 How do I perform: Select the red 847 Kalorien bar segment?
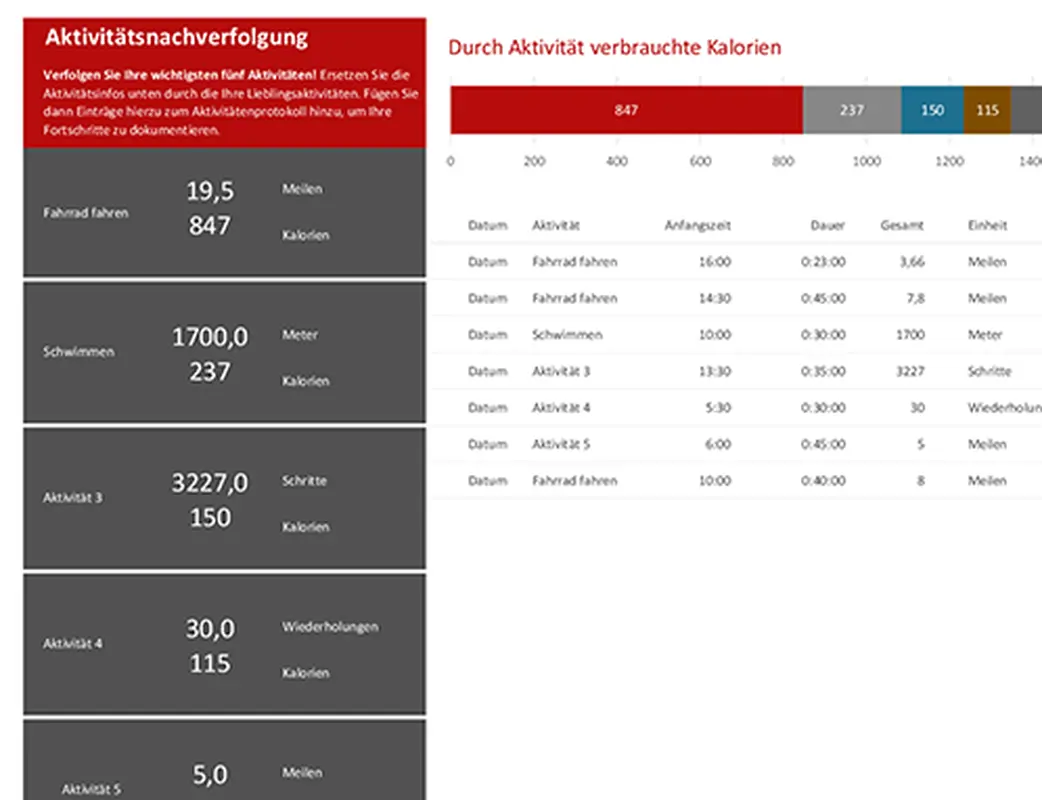click(626, 110)
